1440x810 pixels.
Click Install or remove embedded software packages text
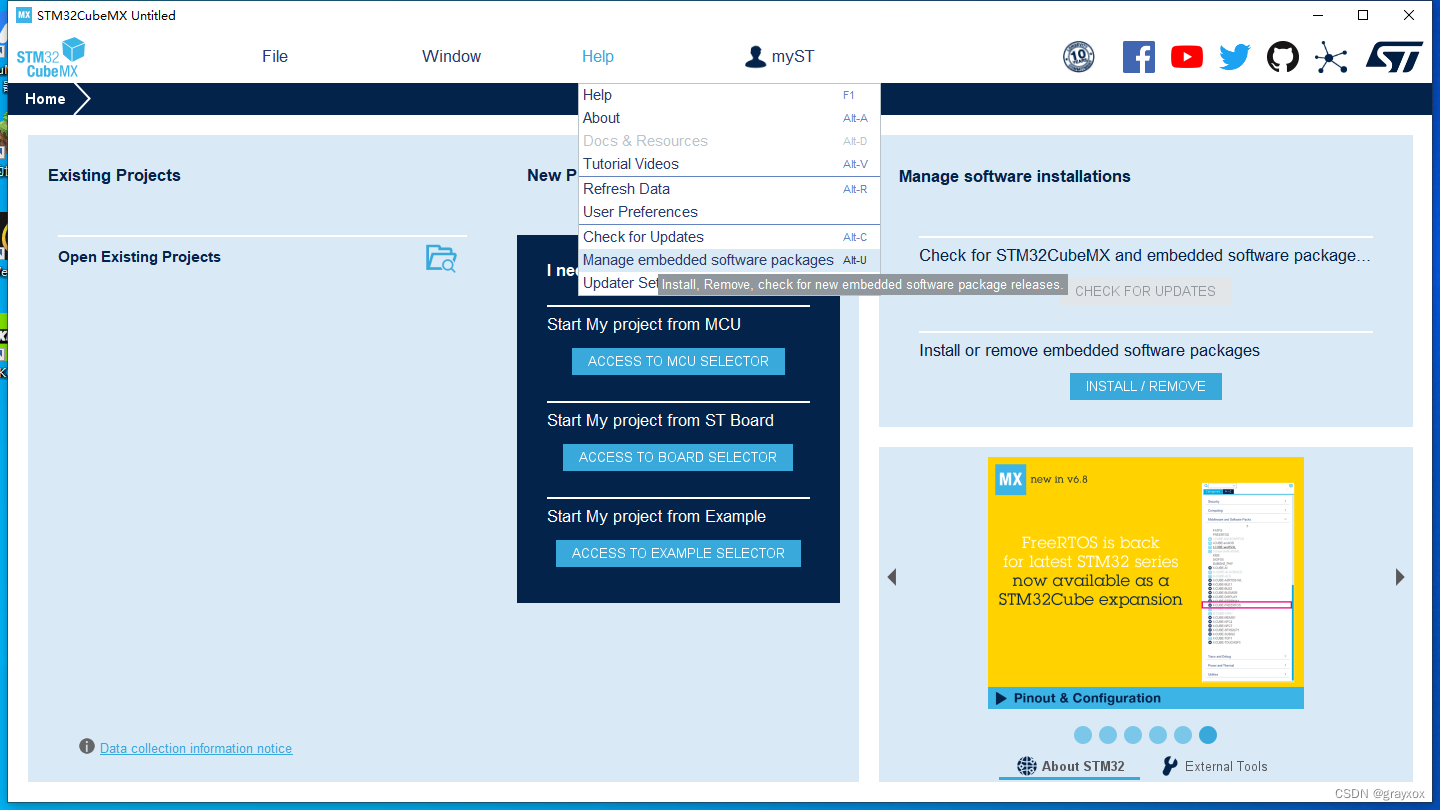pos(1089,351)
